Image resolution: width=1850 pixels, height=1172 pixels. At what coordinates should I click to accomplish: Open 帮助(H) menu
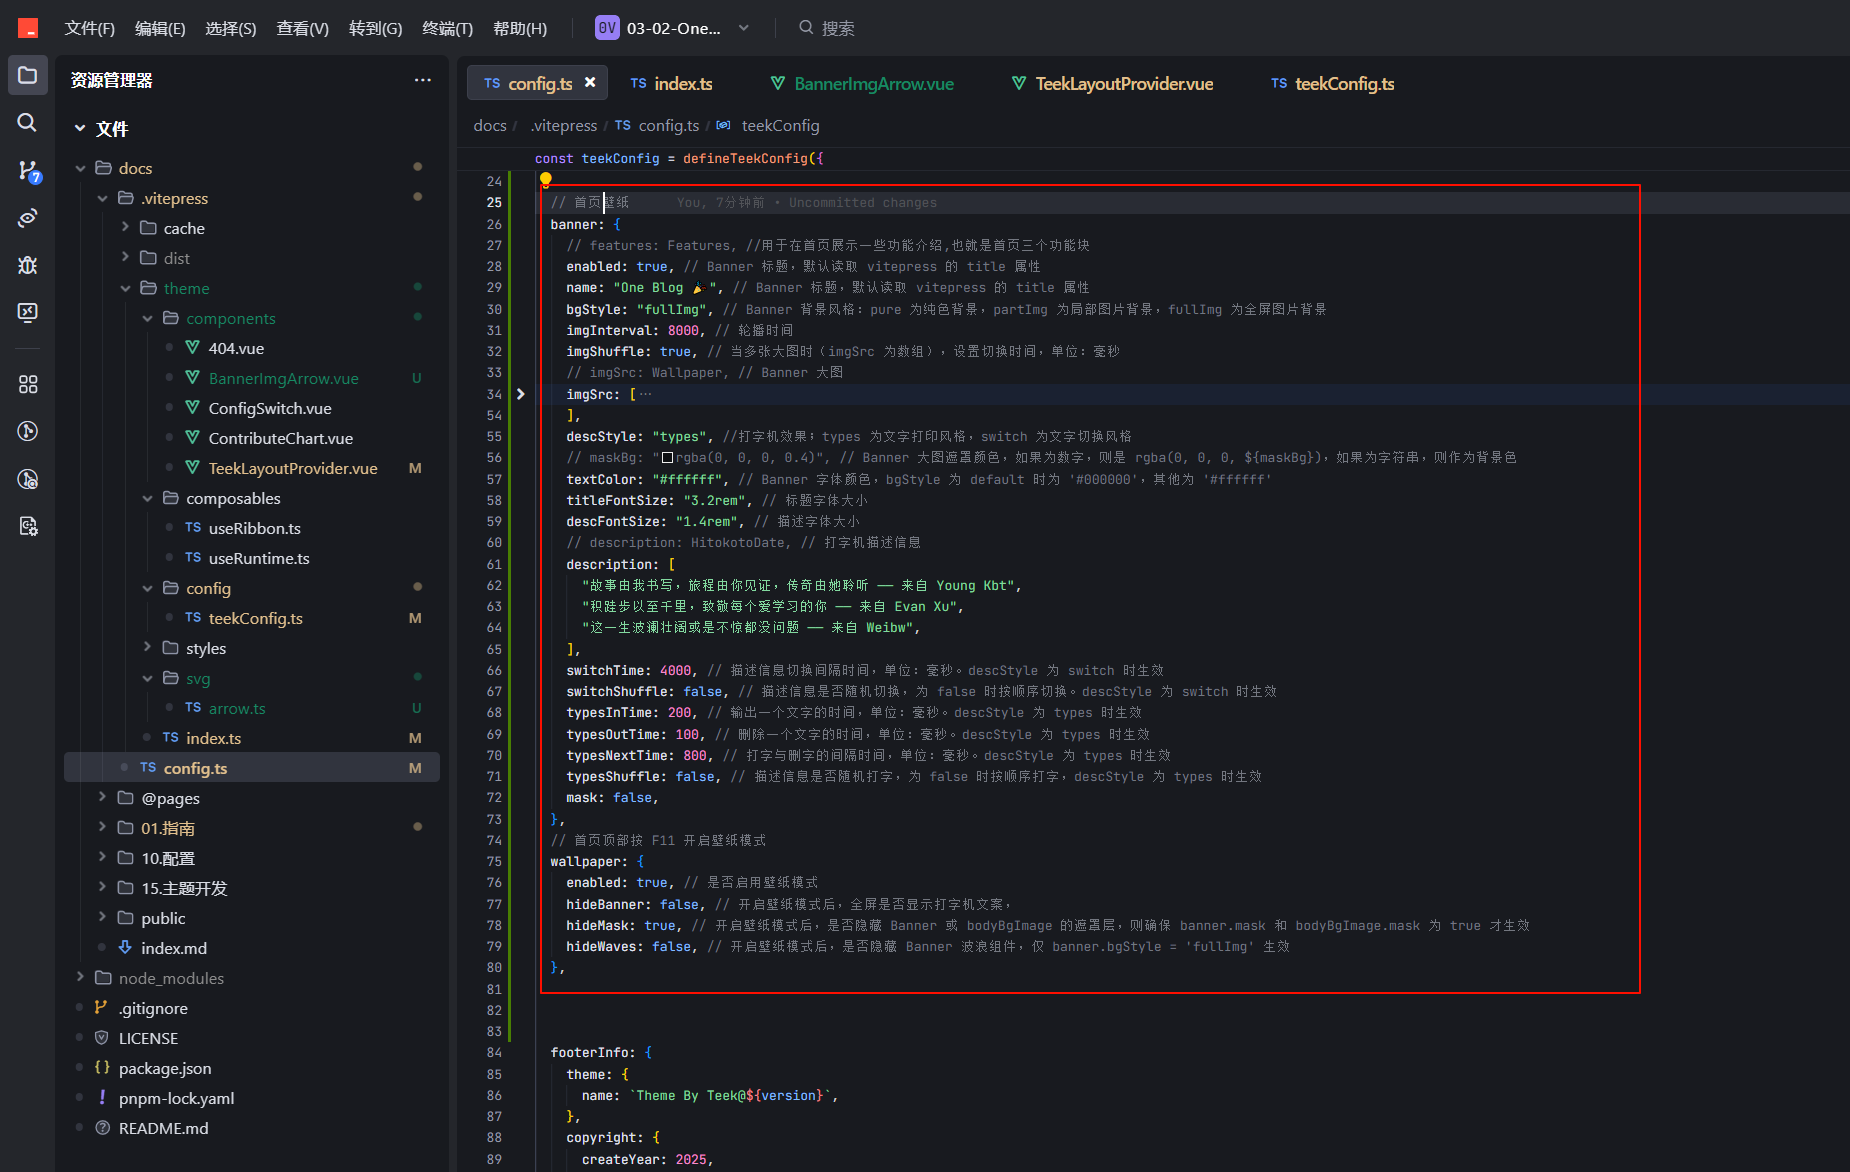[520, 28]
